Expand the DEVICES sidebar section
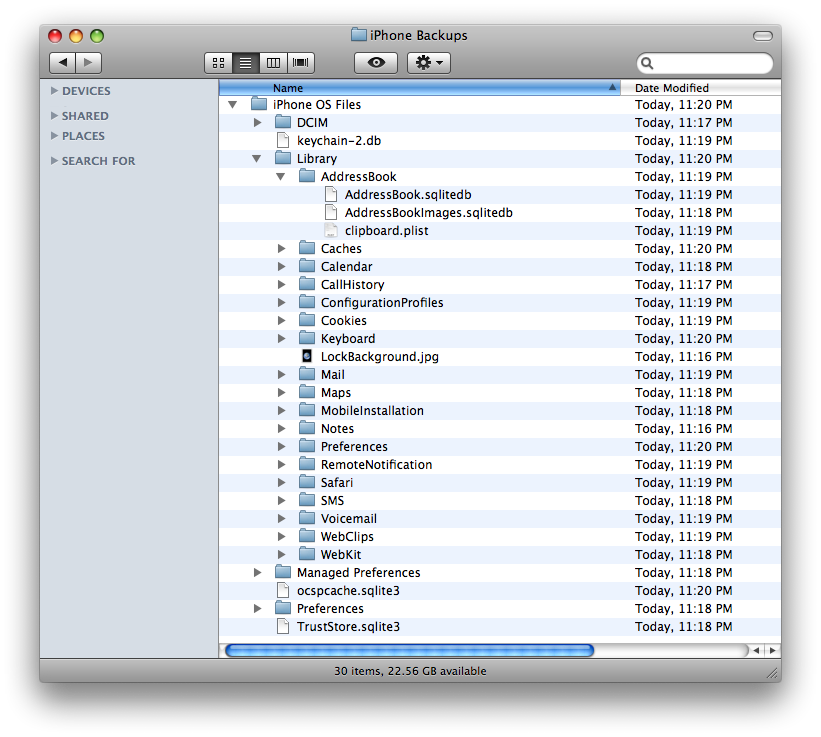821x737 pixels. pyautogui.click(x=54, y=91)
